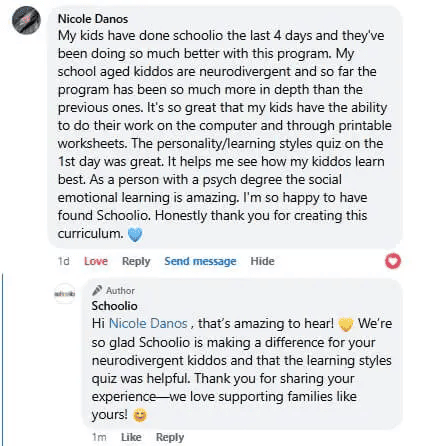Screen dimensions: 437x446
Task: Open Nicole Danos's profile picture
Action: (26, 20)
